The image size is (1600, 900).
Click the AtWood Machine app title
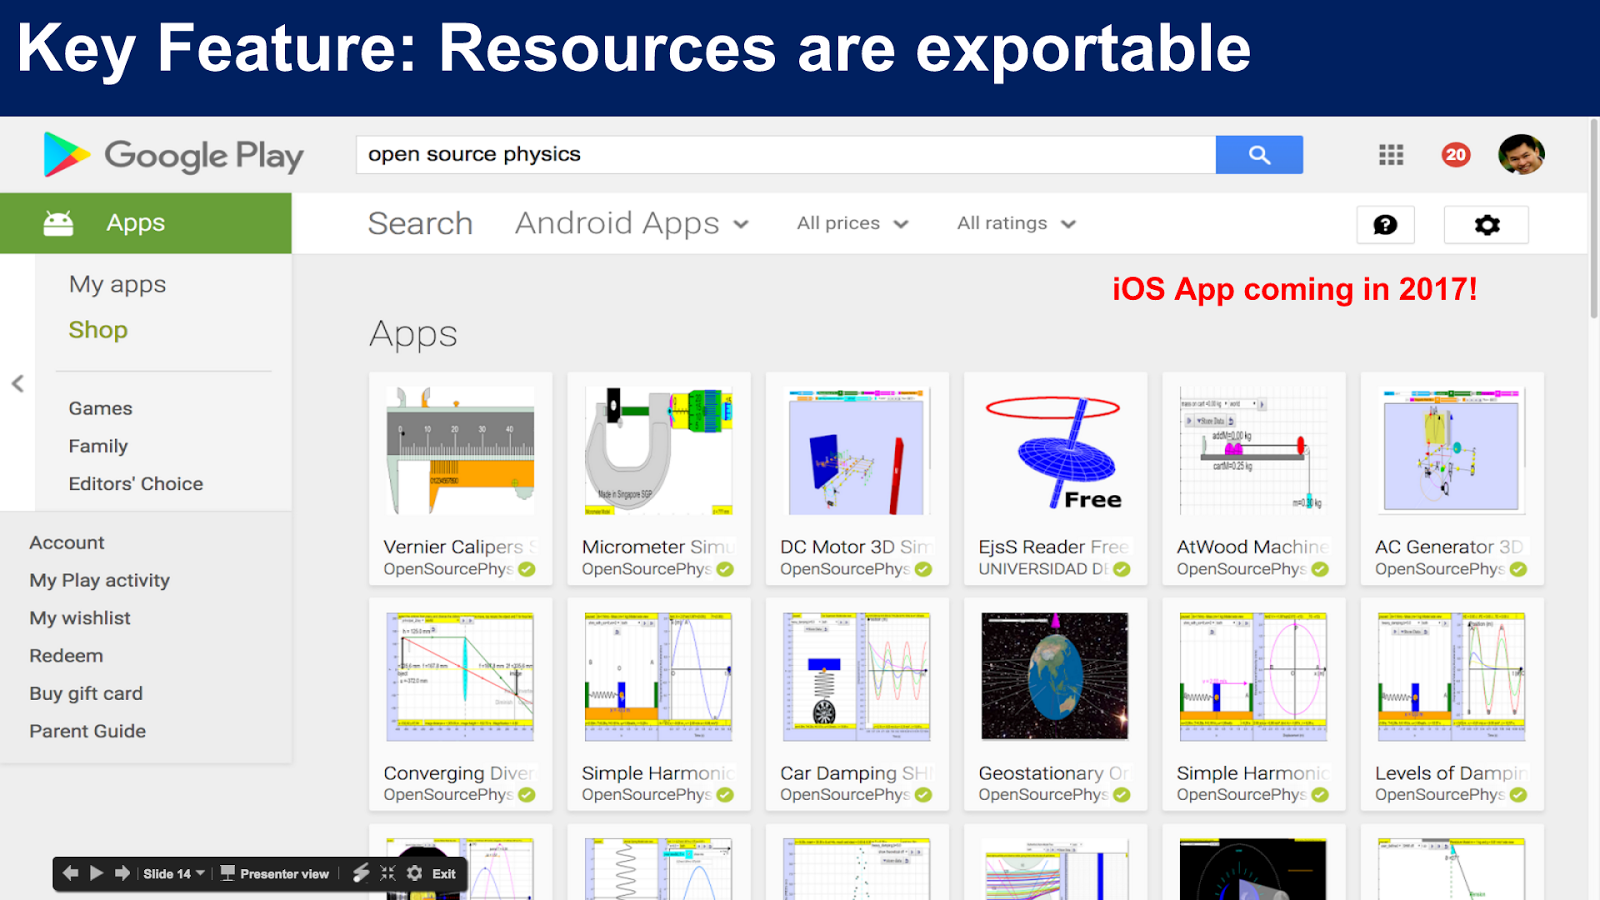(1253, 547)
